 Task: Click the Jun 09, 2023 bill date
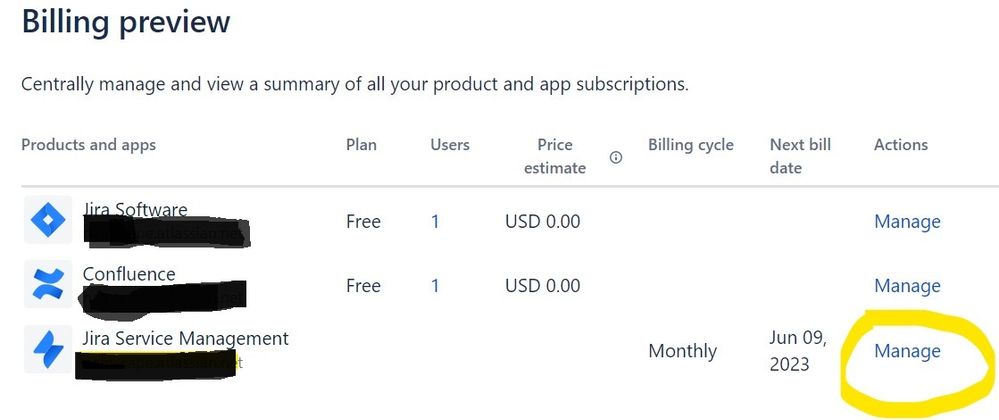[798, 350]
